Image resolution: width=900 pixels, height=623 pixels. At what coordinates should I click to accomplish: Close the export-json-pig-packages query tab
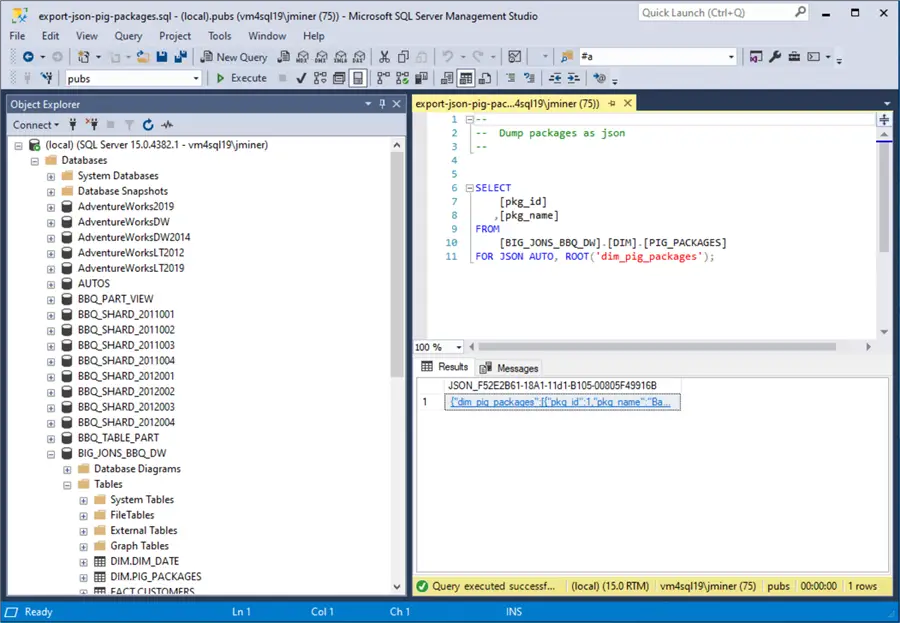click(628, 103)
